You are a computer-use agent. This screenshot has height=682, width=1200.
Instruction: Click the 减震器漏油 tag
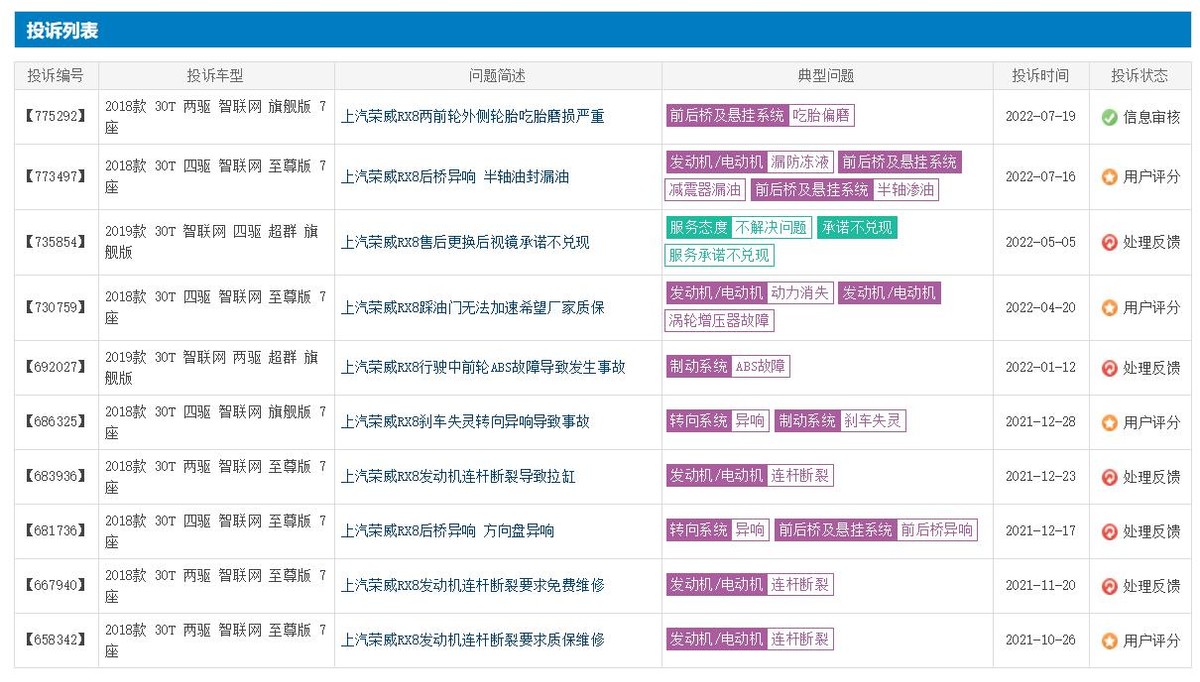pos(706,189)
